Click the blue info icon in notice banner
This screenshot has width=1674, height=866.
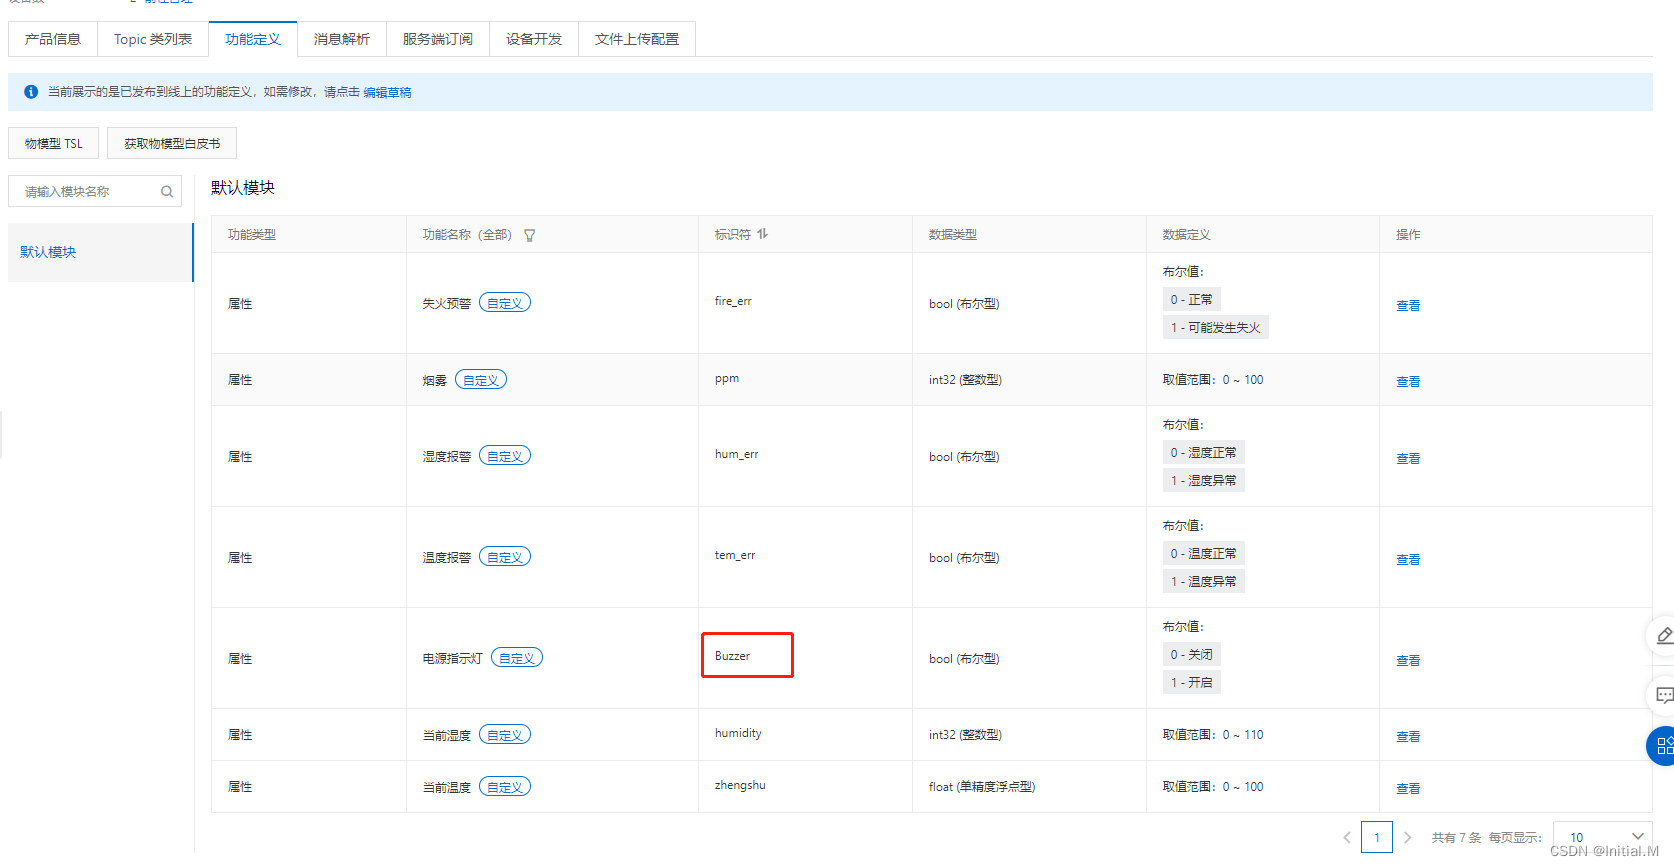[31, 92]
